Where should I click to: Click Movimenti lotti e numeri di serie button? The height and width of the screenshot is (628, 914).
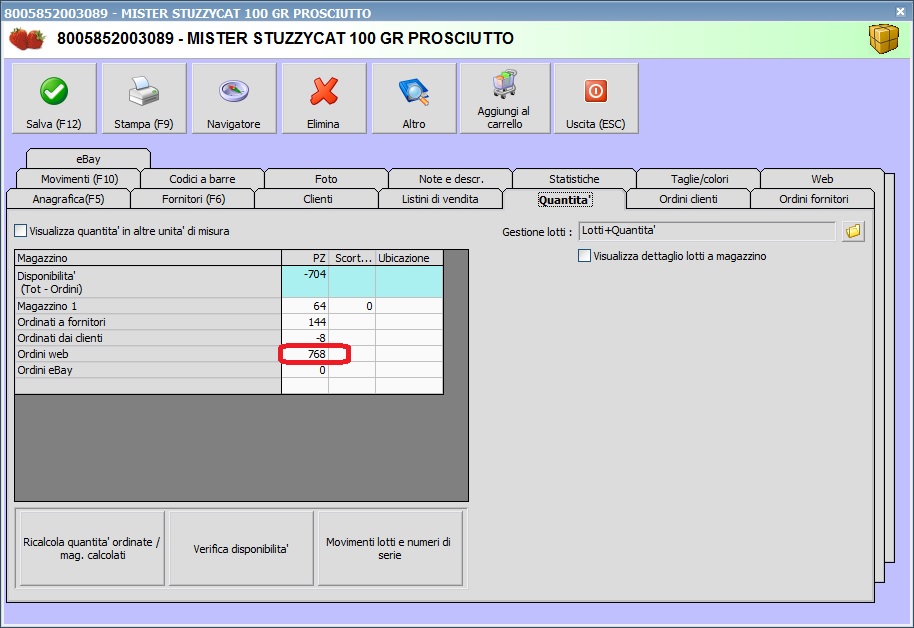390,549
